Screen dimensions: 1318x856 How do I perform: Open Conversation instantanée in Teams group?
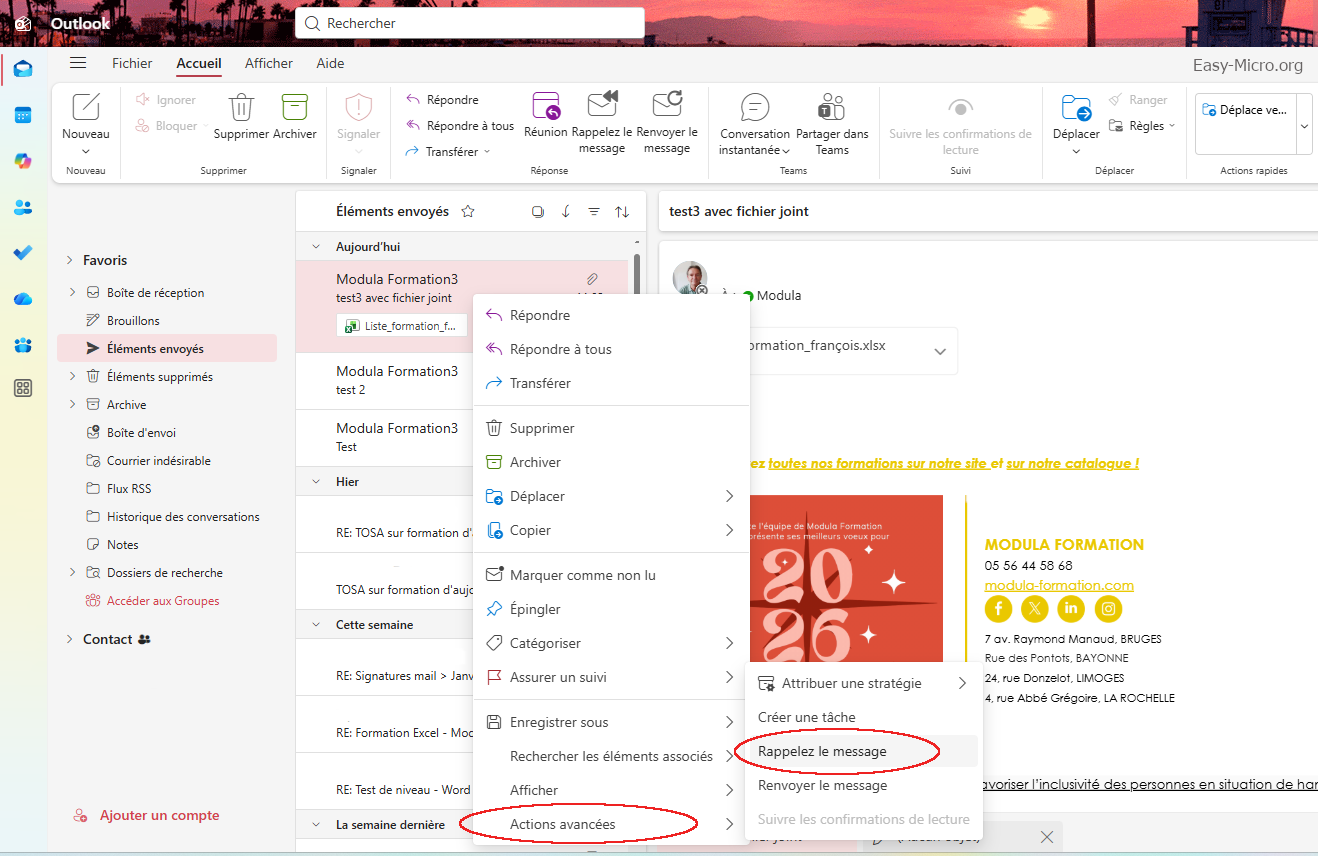click(754, 107)
